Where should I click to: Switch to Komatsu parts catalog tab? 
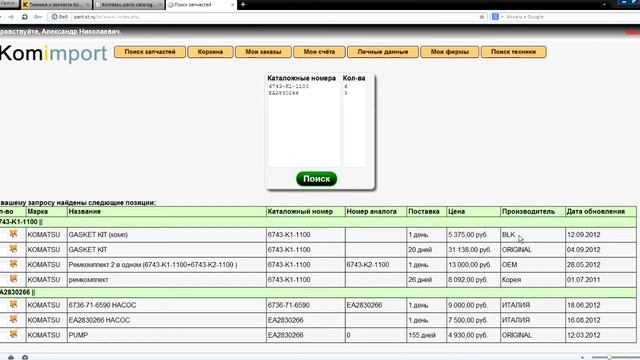[129, 5]
